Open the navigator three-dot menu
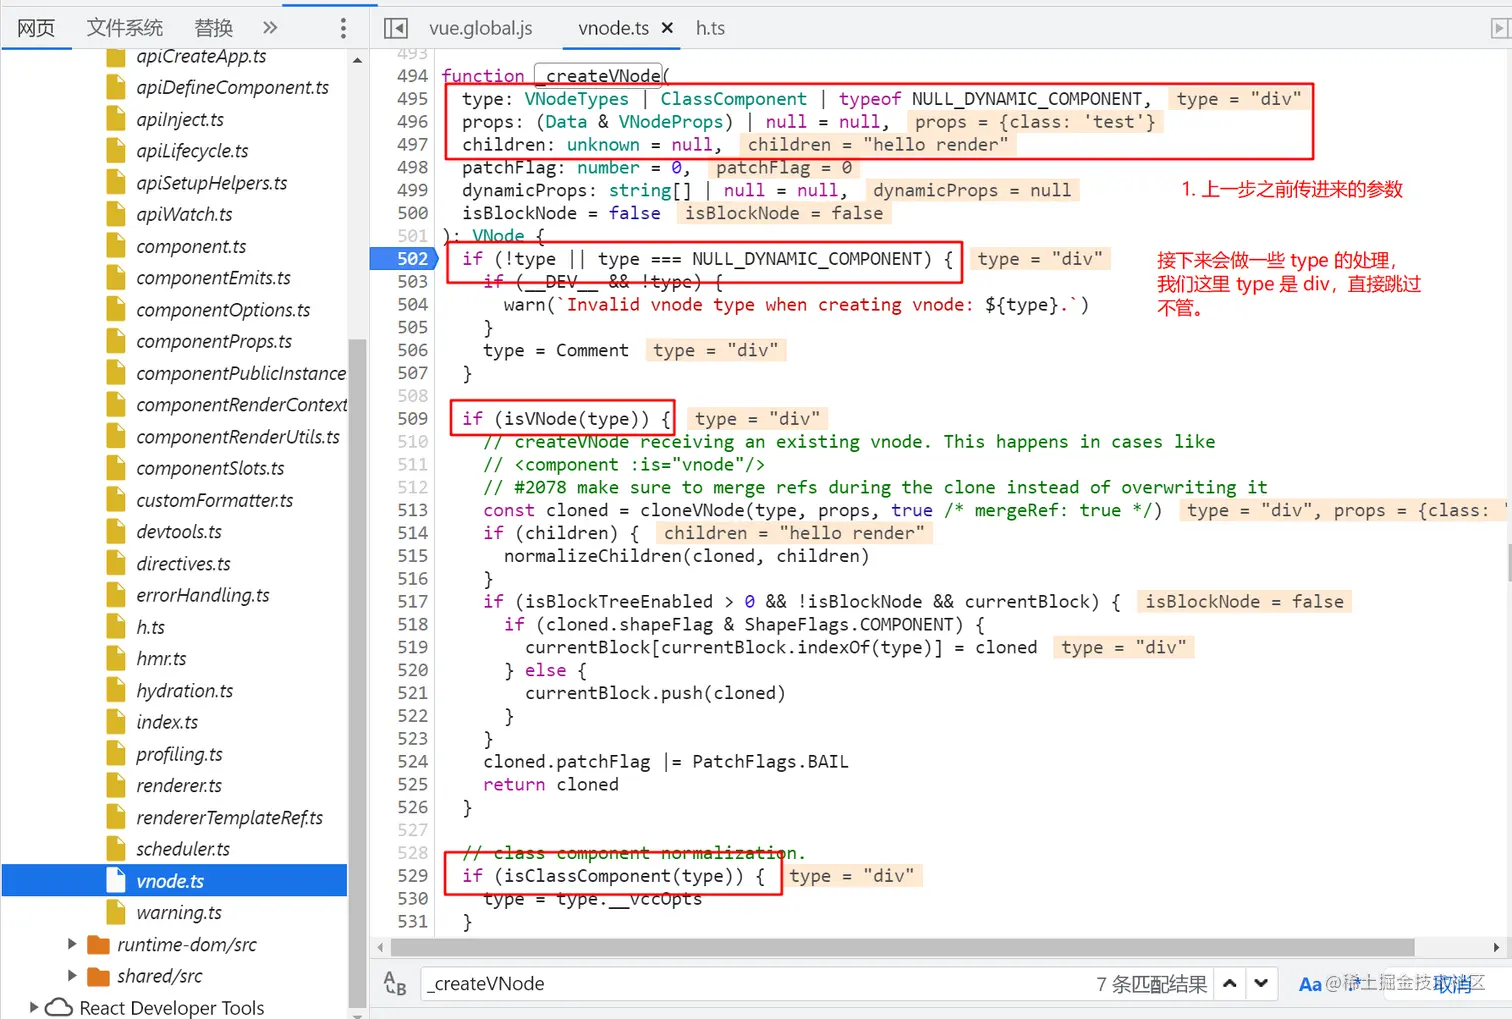 coord(343,28)
